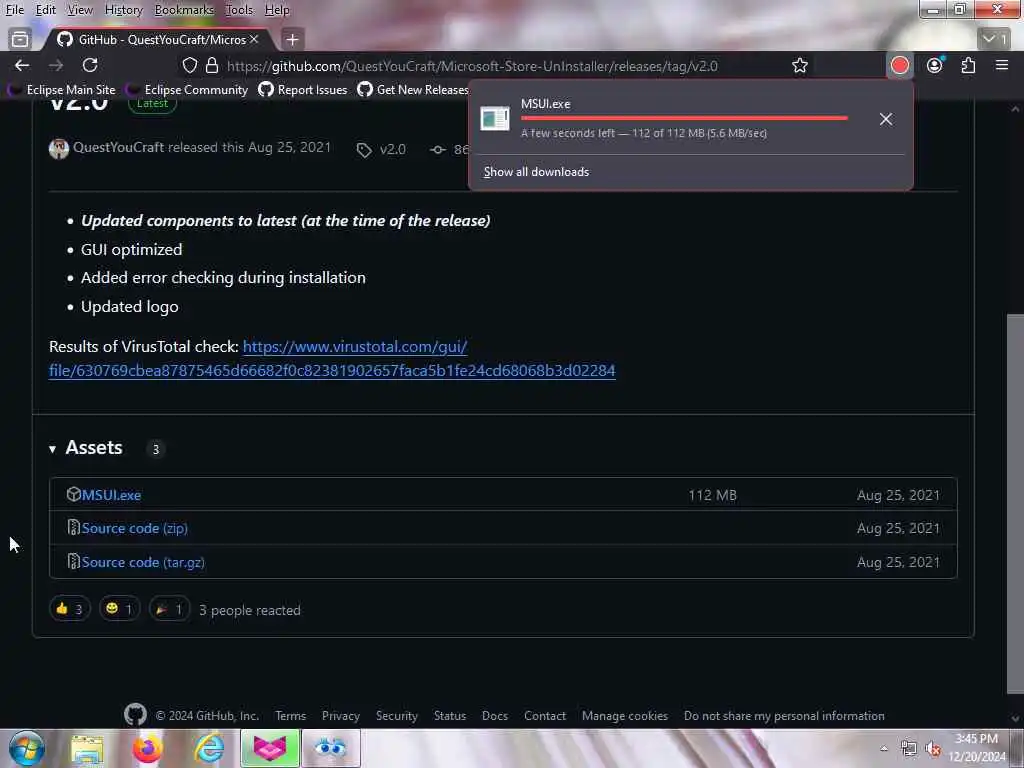This screenshot has width=1024, height=768.
Task: Click the taskbar clock showing 3:45 PM
Action: (977, 748)
